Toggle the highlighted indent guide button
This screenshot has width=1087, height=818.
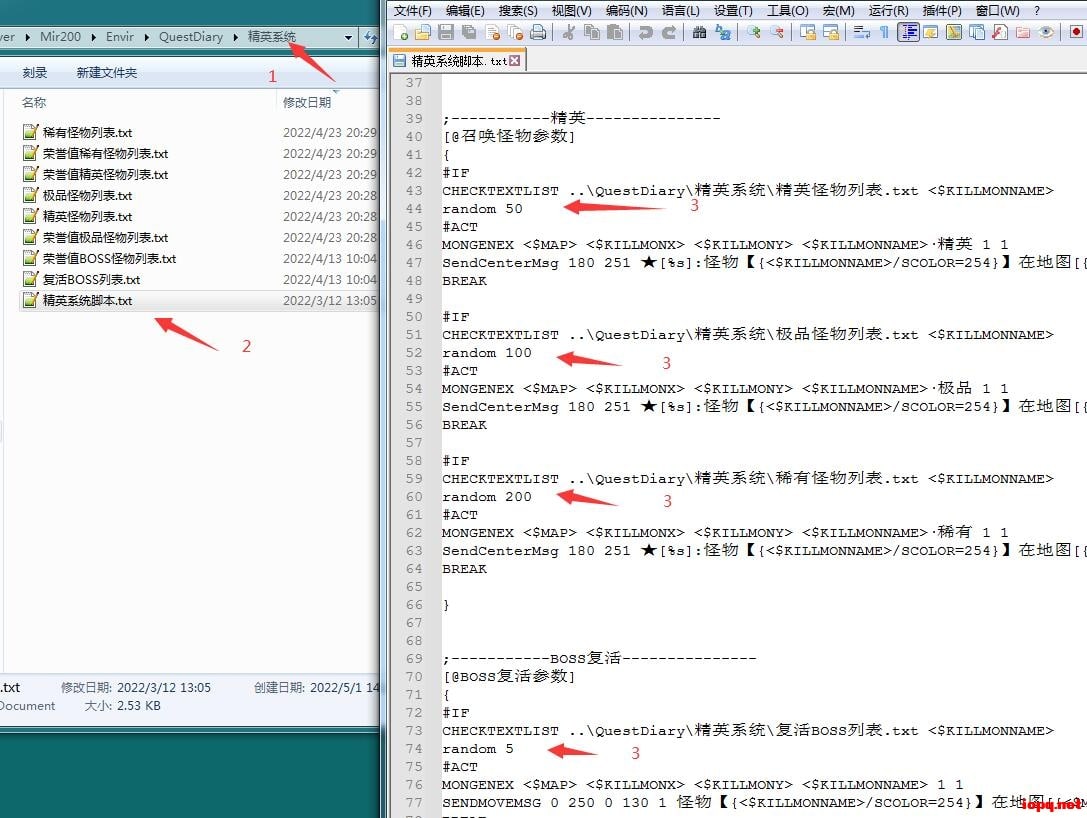coord(908,32)
